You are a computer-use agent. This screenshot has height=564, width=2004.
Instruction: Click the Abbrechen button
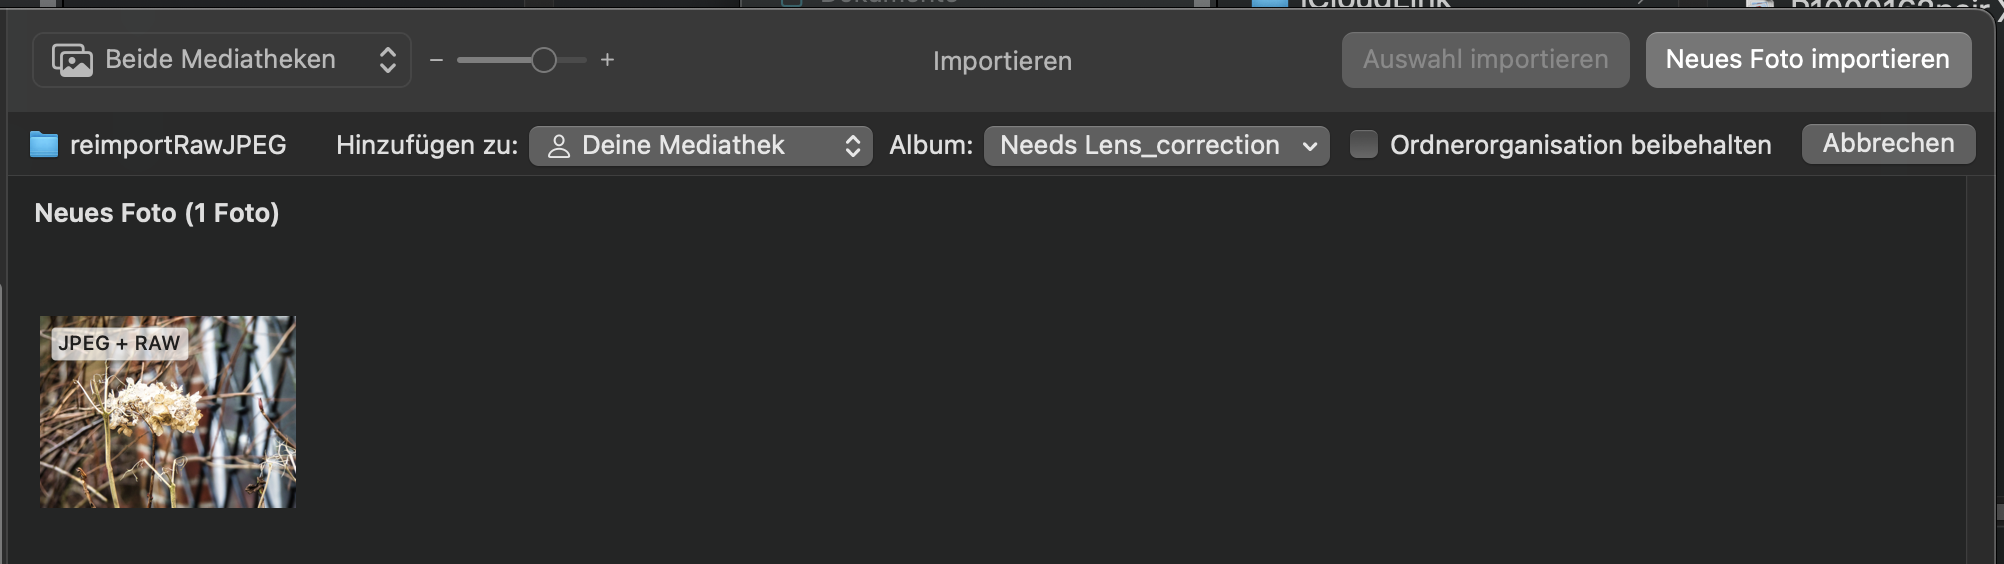coord(1888,144)
